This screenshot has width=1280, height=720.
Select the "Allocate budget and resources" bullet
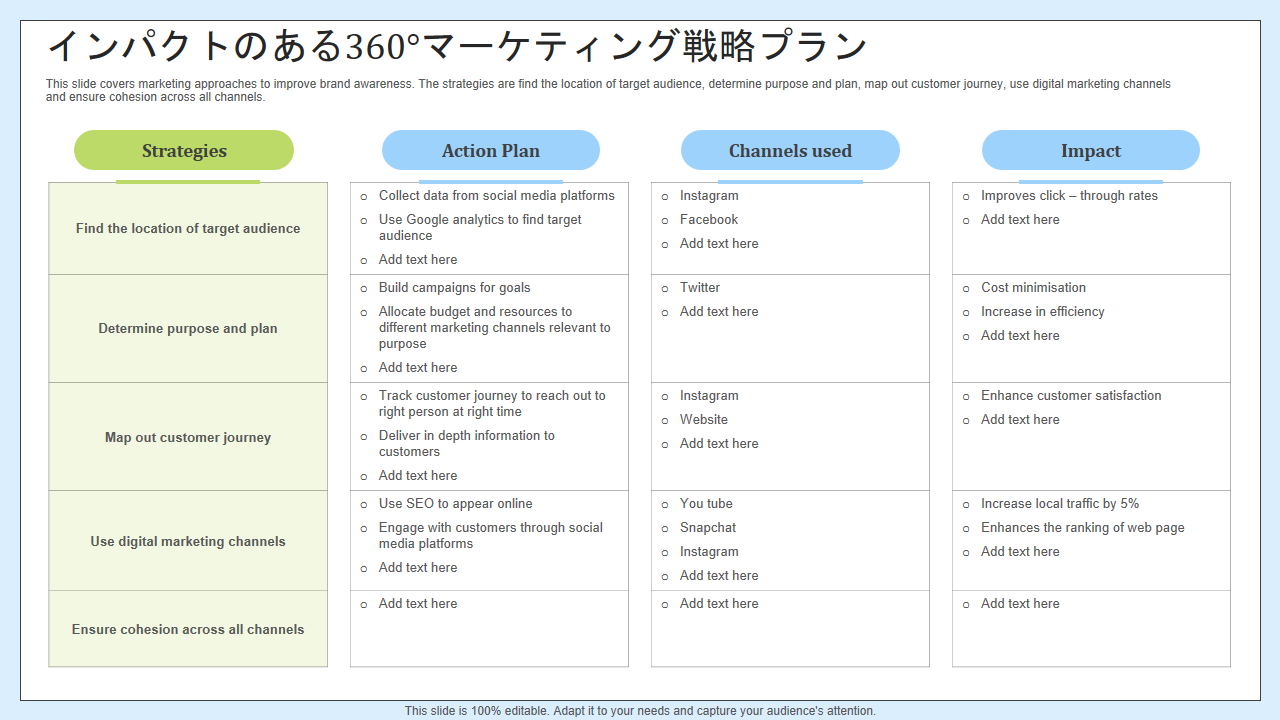495,328
